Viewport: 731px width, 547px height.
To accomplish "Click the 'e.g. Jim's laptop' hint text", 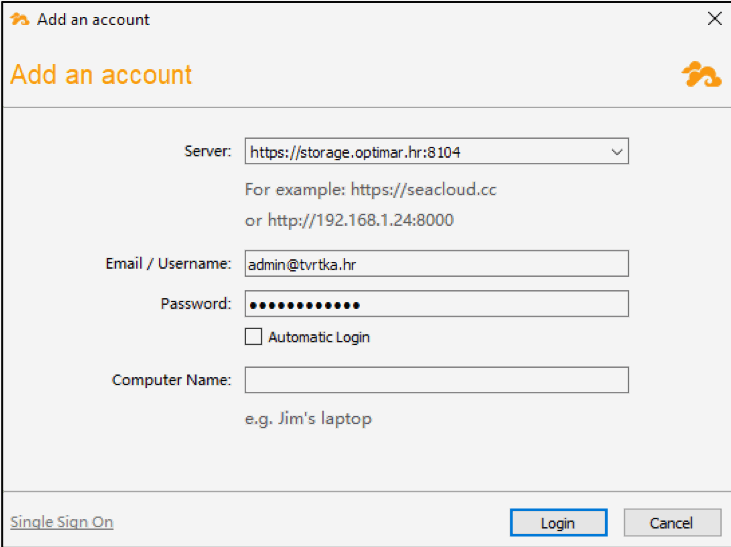I will click(308, 419).
